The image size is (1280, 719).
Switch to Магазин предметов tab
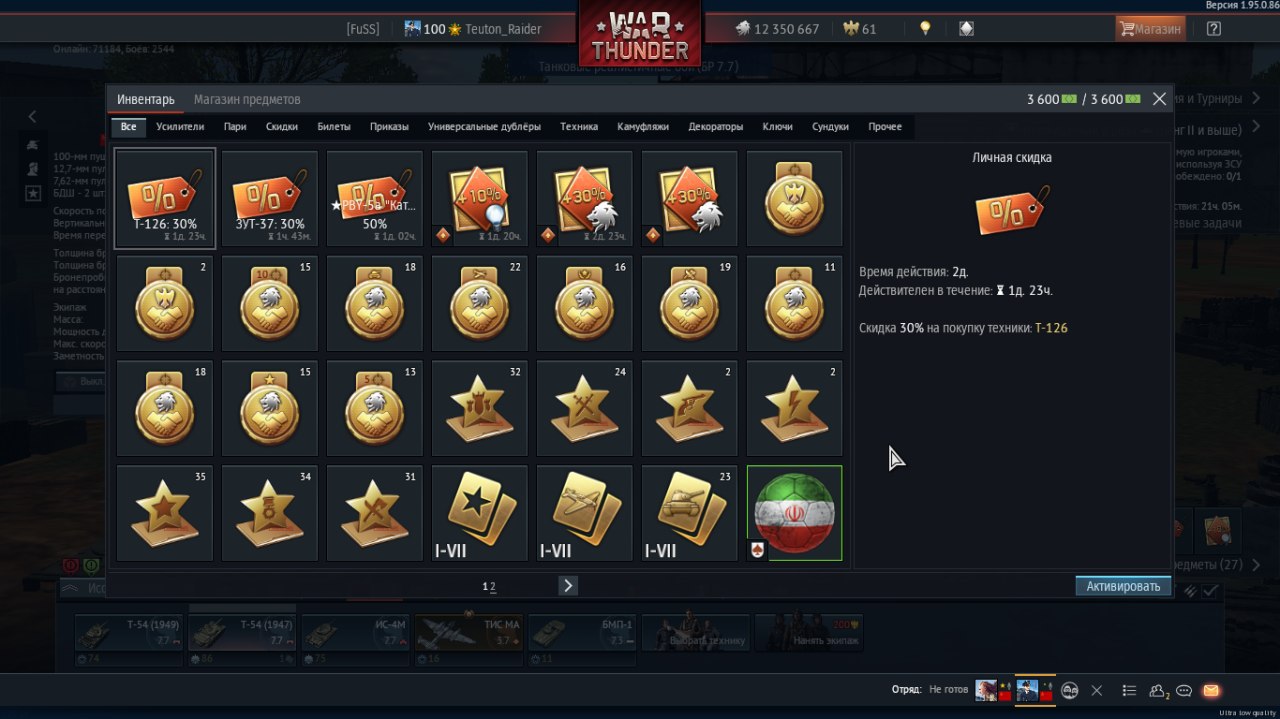(247, 99)
